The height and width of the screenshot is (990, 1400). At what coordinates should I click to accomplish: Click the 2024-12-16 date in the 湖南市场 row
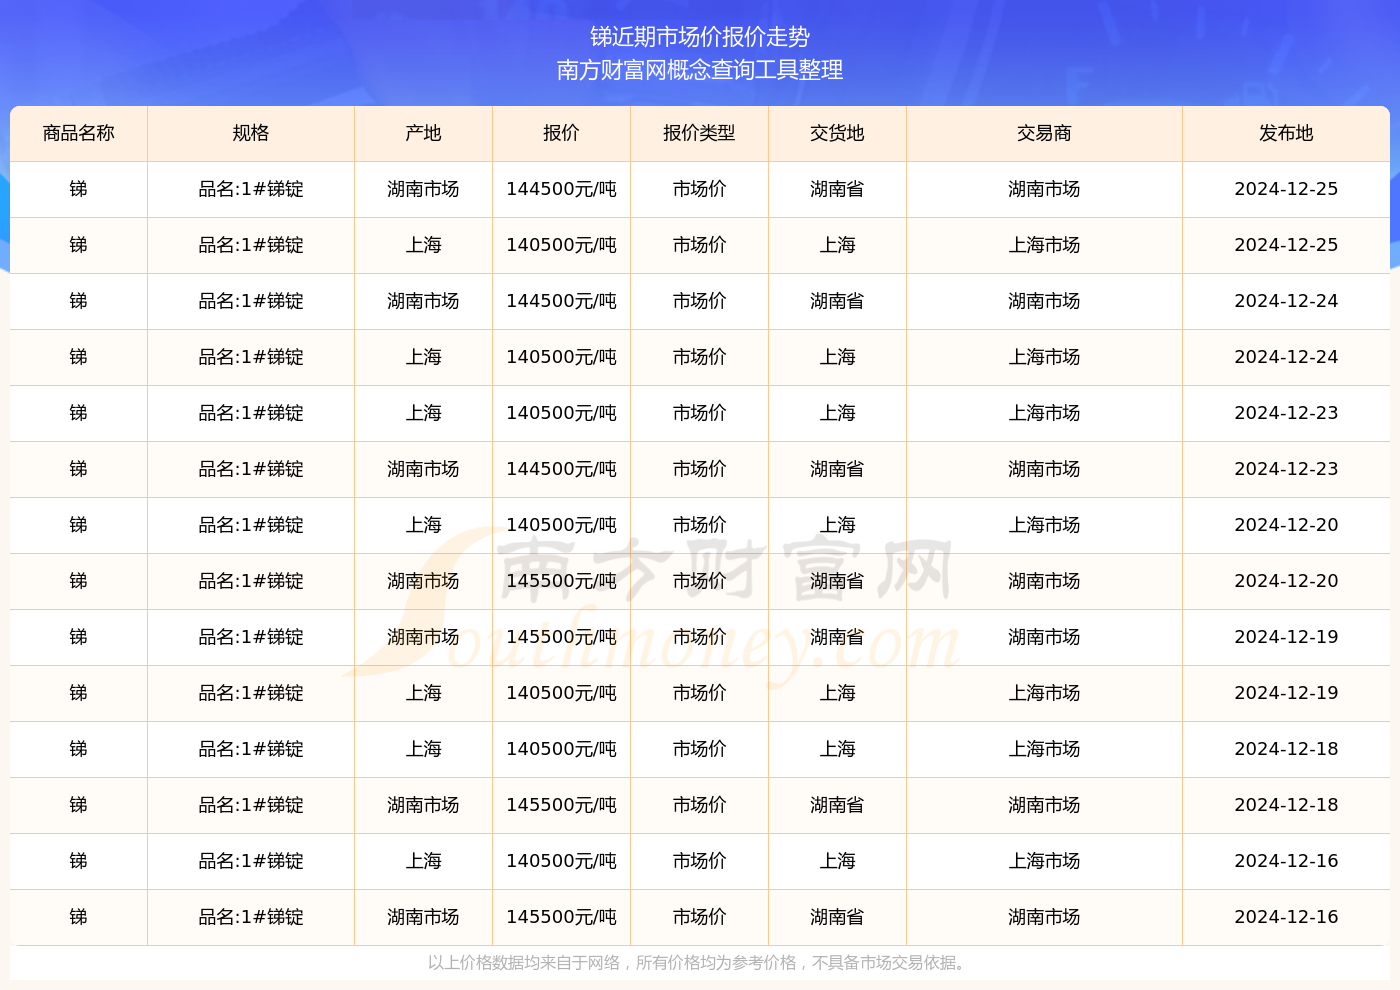(1287, 917)
